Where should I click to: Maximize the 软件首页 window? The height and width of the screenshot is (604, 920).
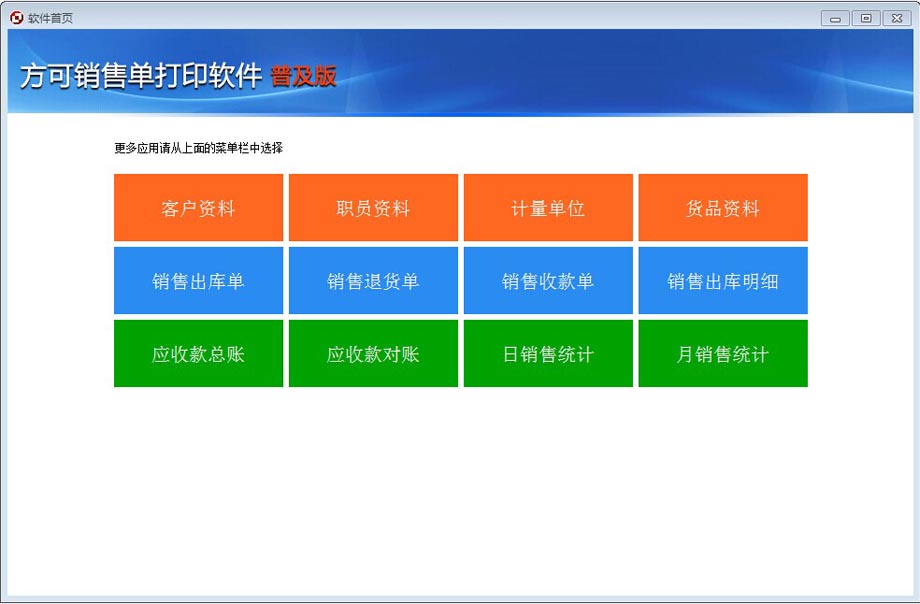point(865,18)
